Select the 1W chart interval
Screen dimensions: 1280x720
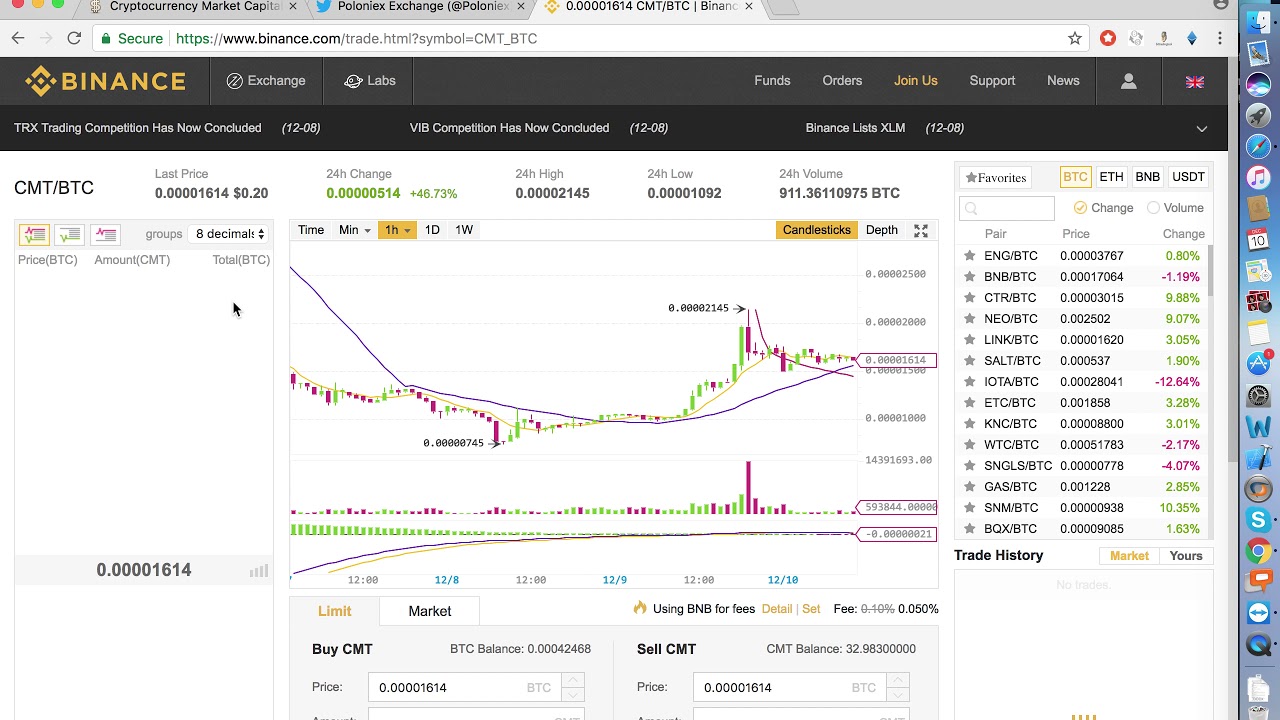(x=464, y=230)
